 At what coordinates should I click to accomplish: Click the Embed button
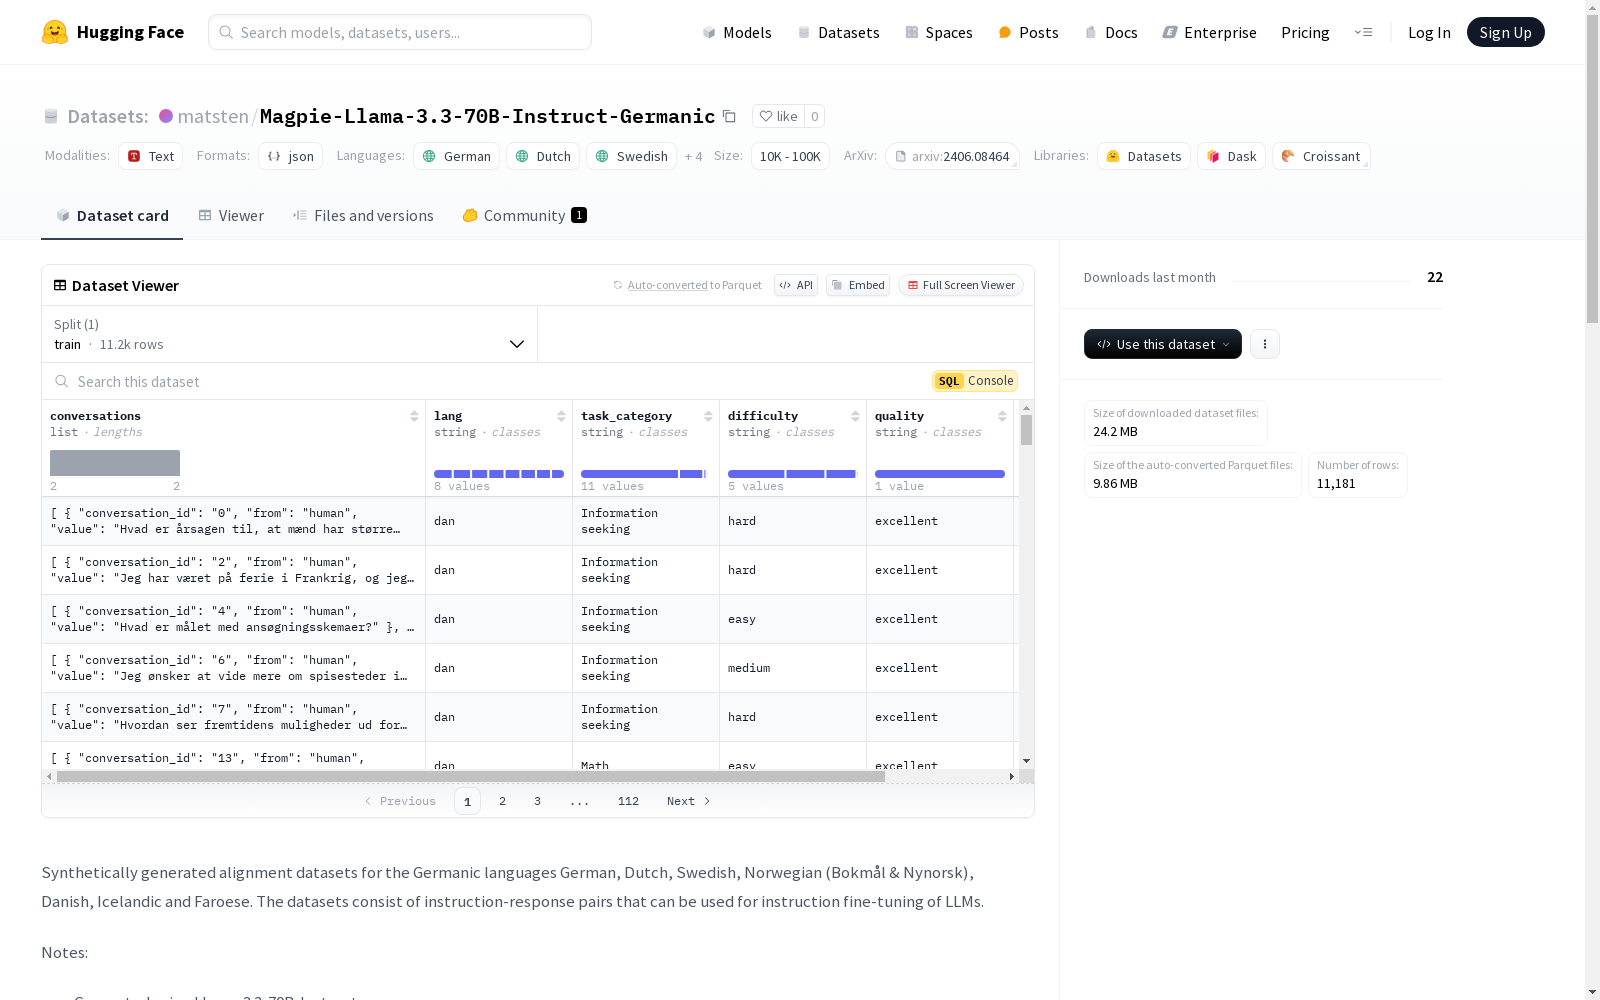coord(858,285)
